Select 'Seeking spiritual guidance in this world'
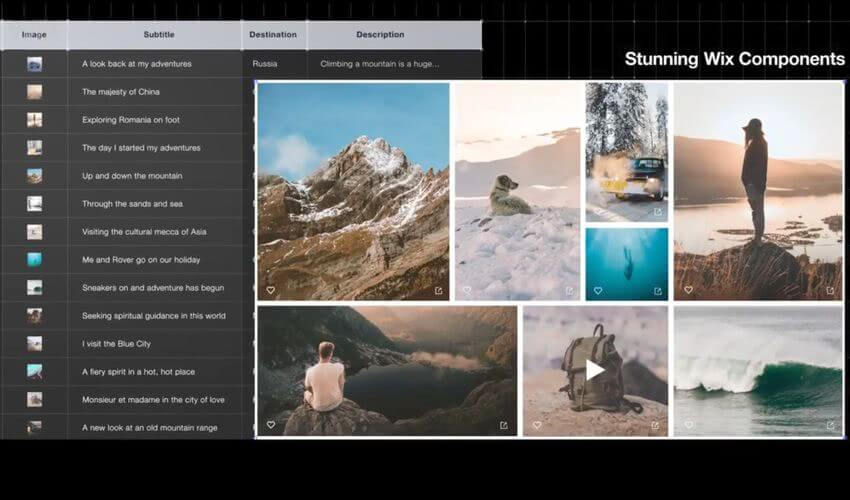Viewport: 850px width, 500px height. pyautogui.click(x=154, y=316)
